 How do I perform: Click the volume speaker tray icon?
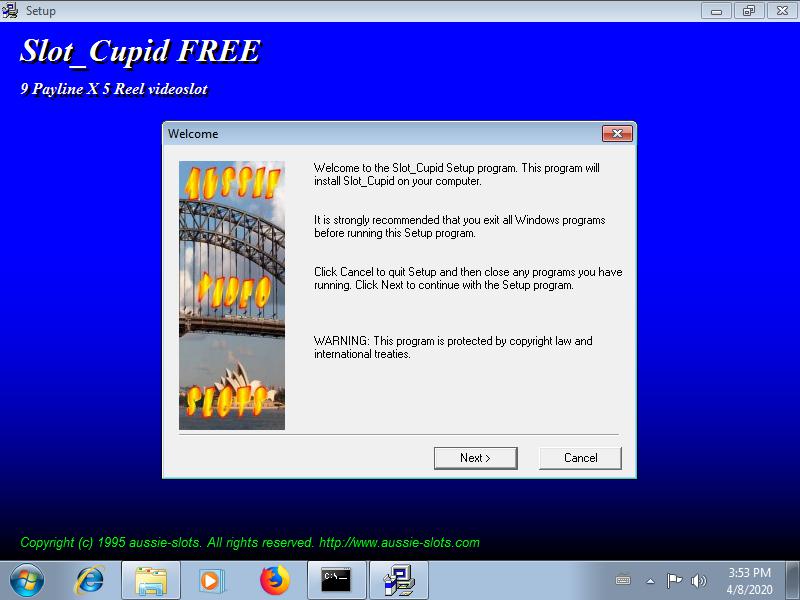pyautogui.click(x=698, y=580)
